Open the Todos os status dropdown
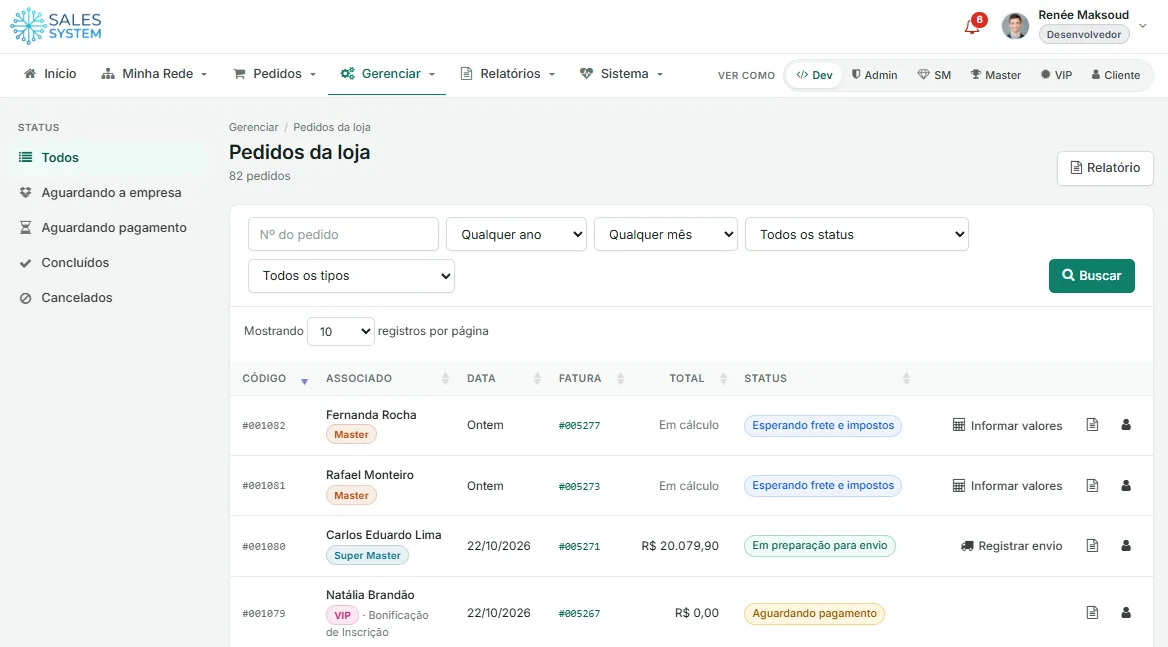Screen dimensions: 1168x647 (857, 235)
